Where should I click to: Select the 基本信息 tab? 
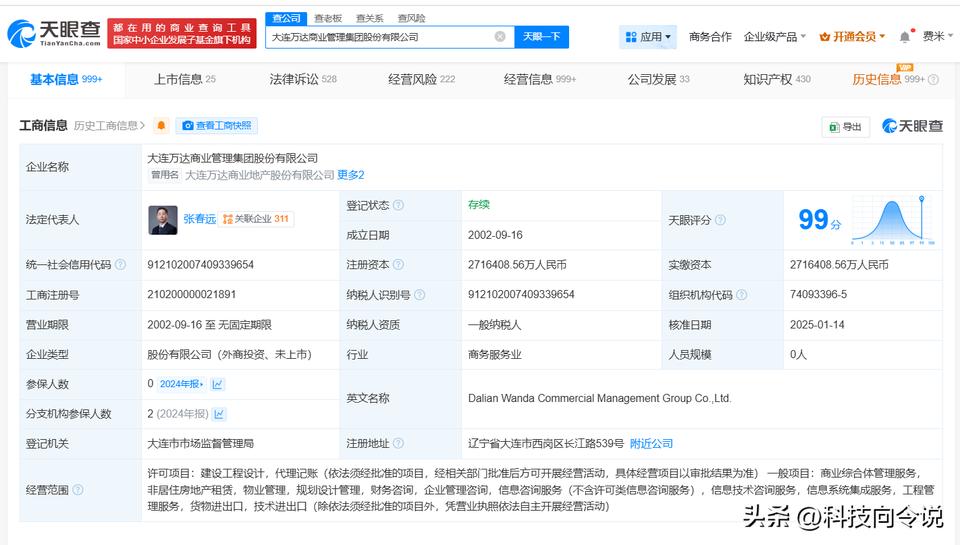click(x=66, y=80)
